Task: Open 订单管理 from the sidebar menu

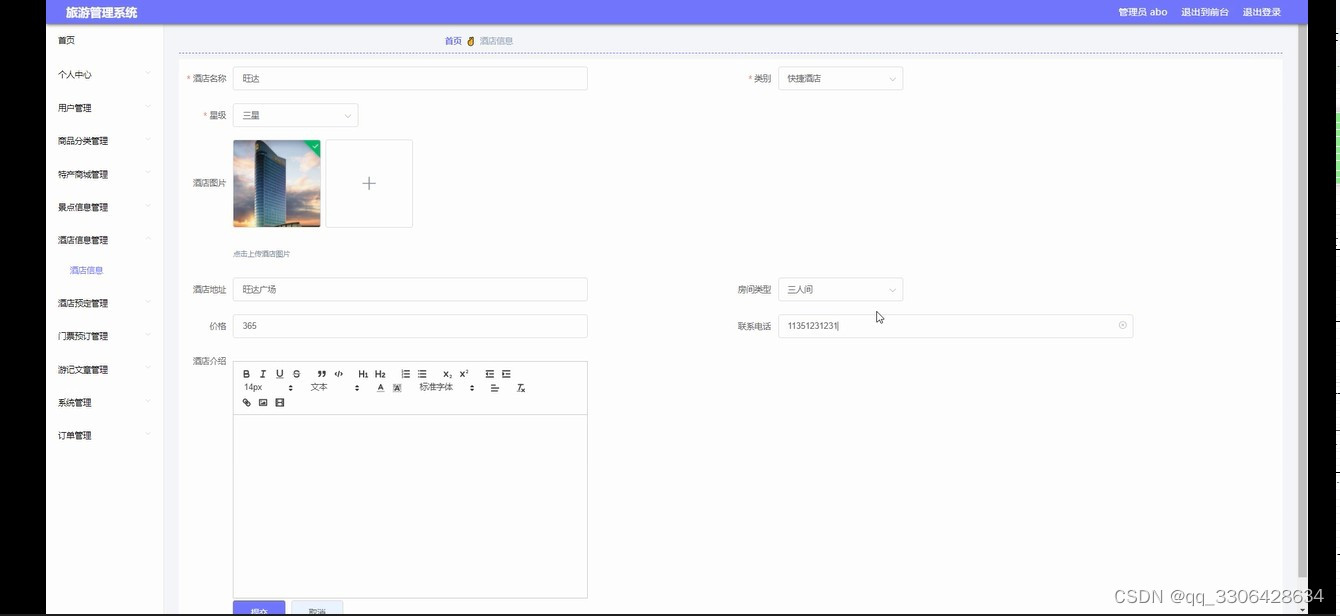Action: point(75,434)
